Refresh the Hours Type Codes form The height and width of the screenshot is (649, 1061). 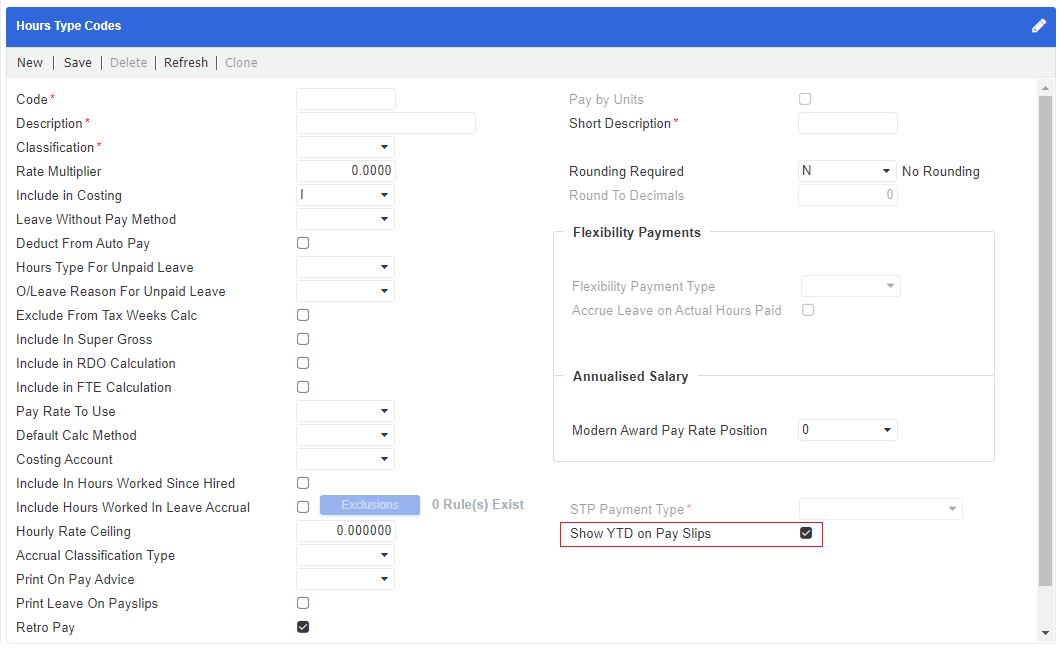[185, 62]
